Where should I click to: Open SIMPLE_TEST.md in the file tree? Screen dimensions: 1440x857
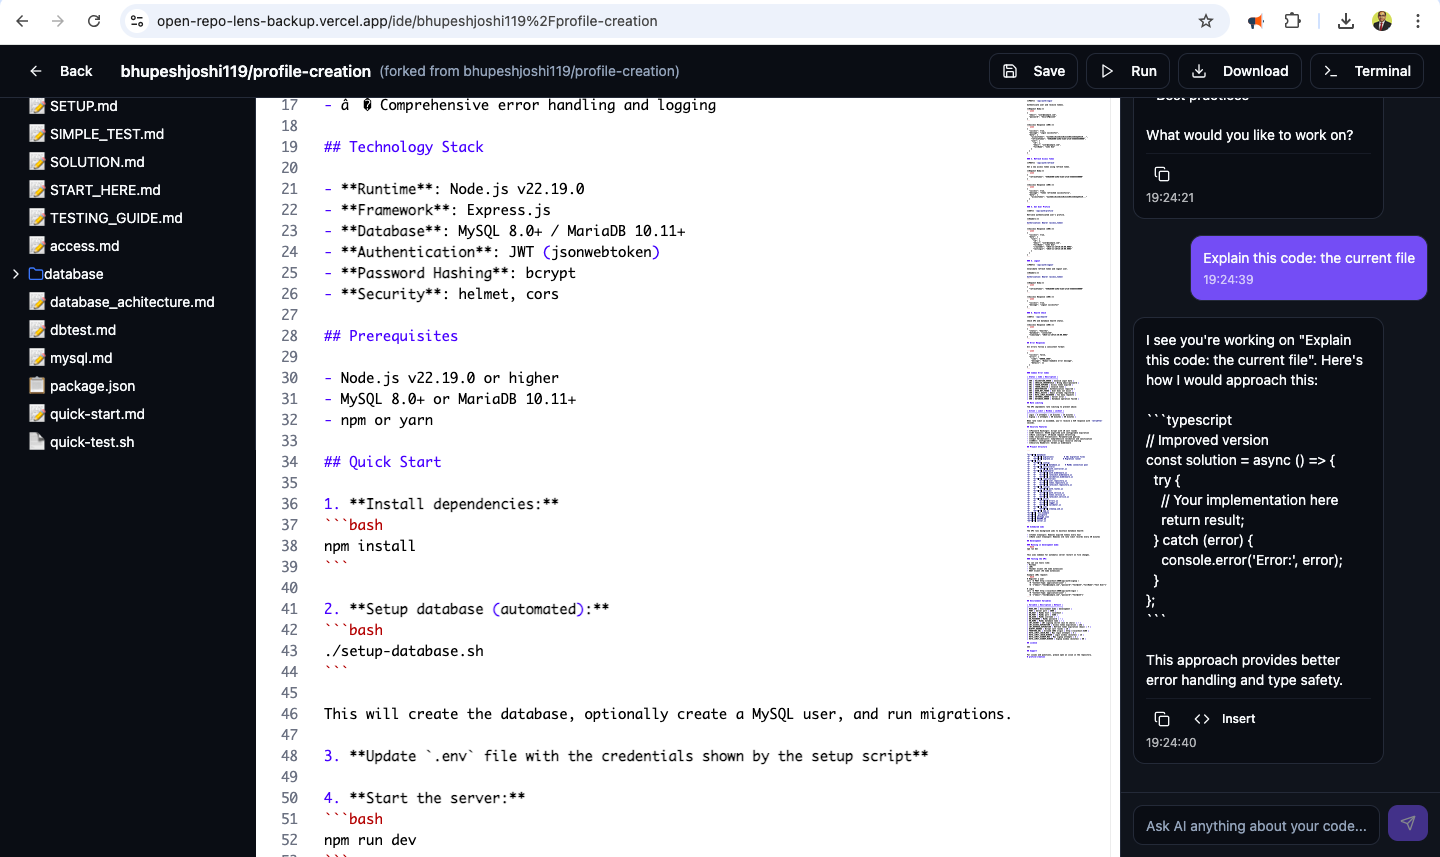(x=107, y=134)
